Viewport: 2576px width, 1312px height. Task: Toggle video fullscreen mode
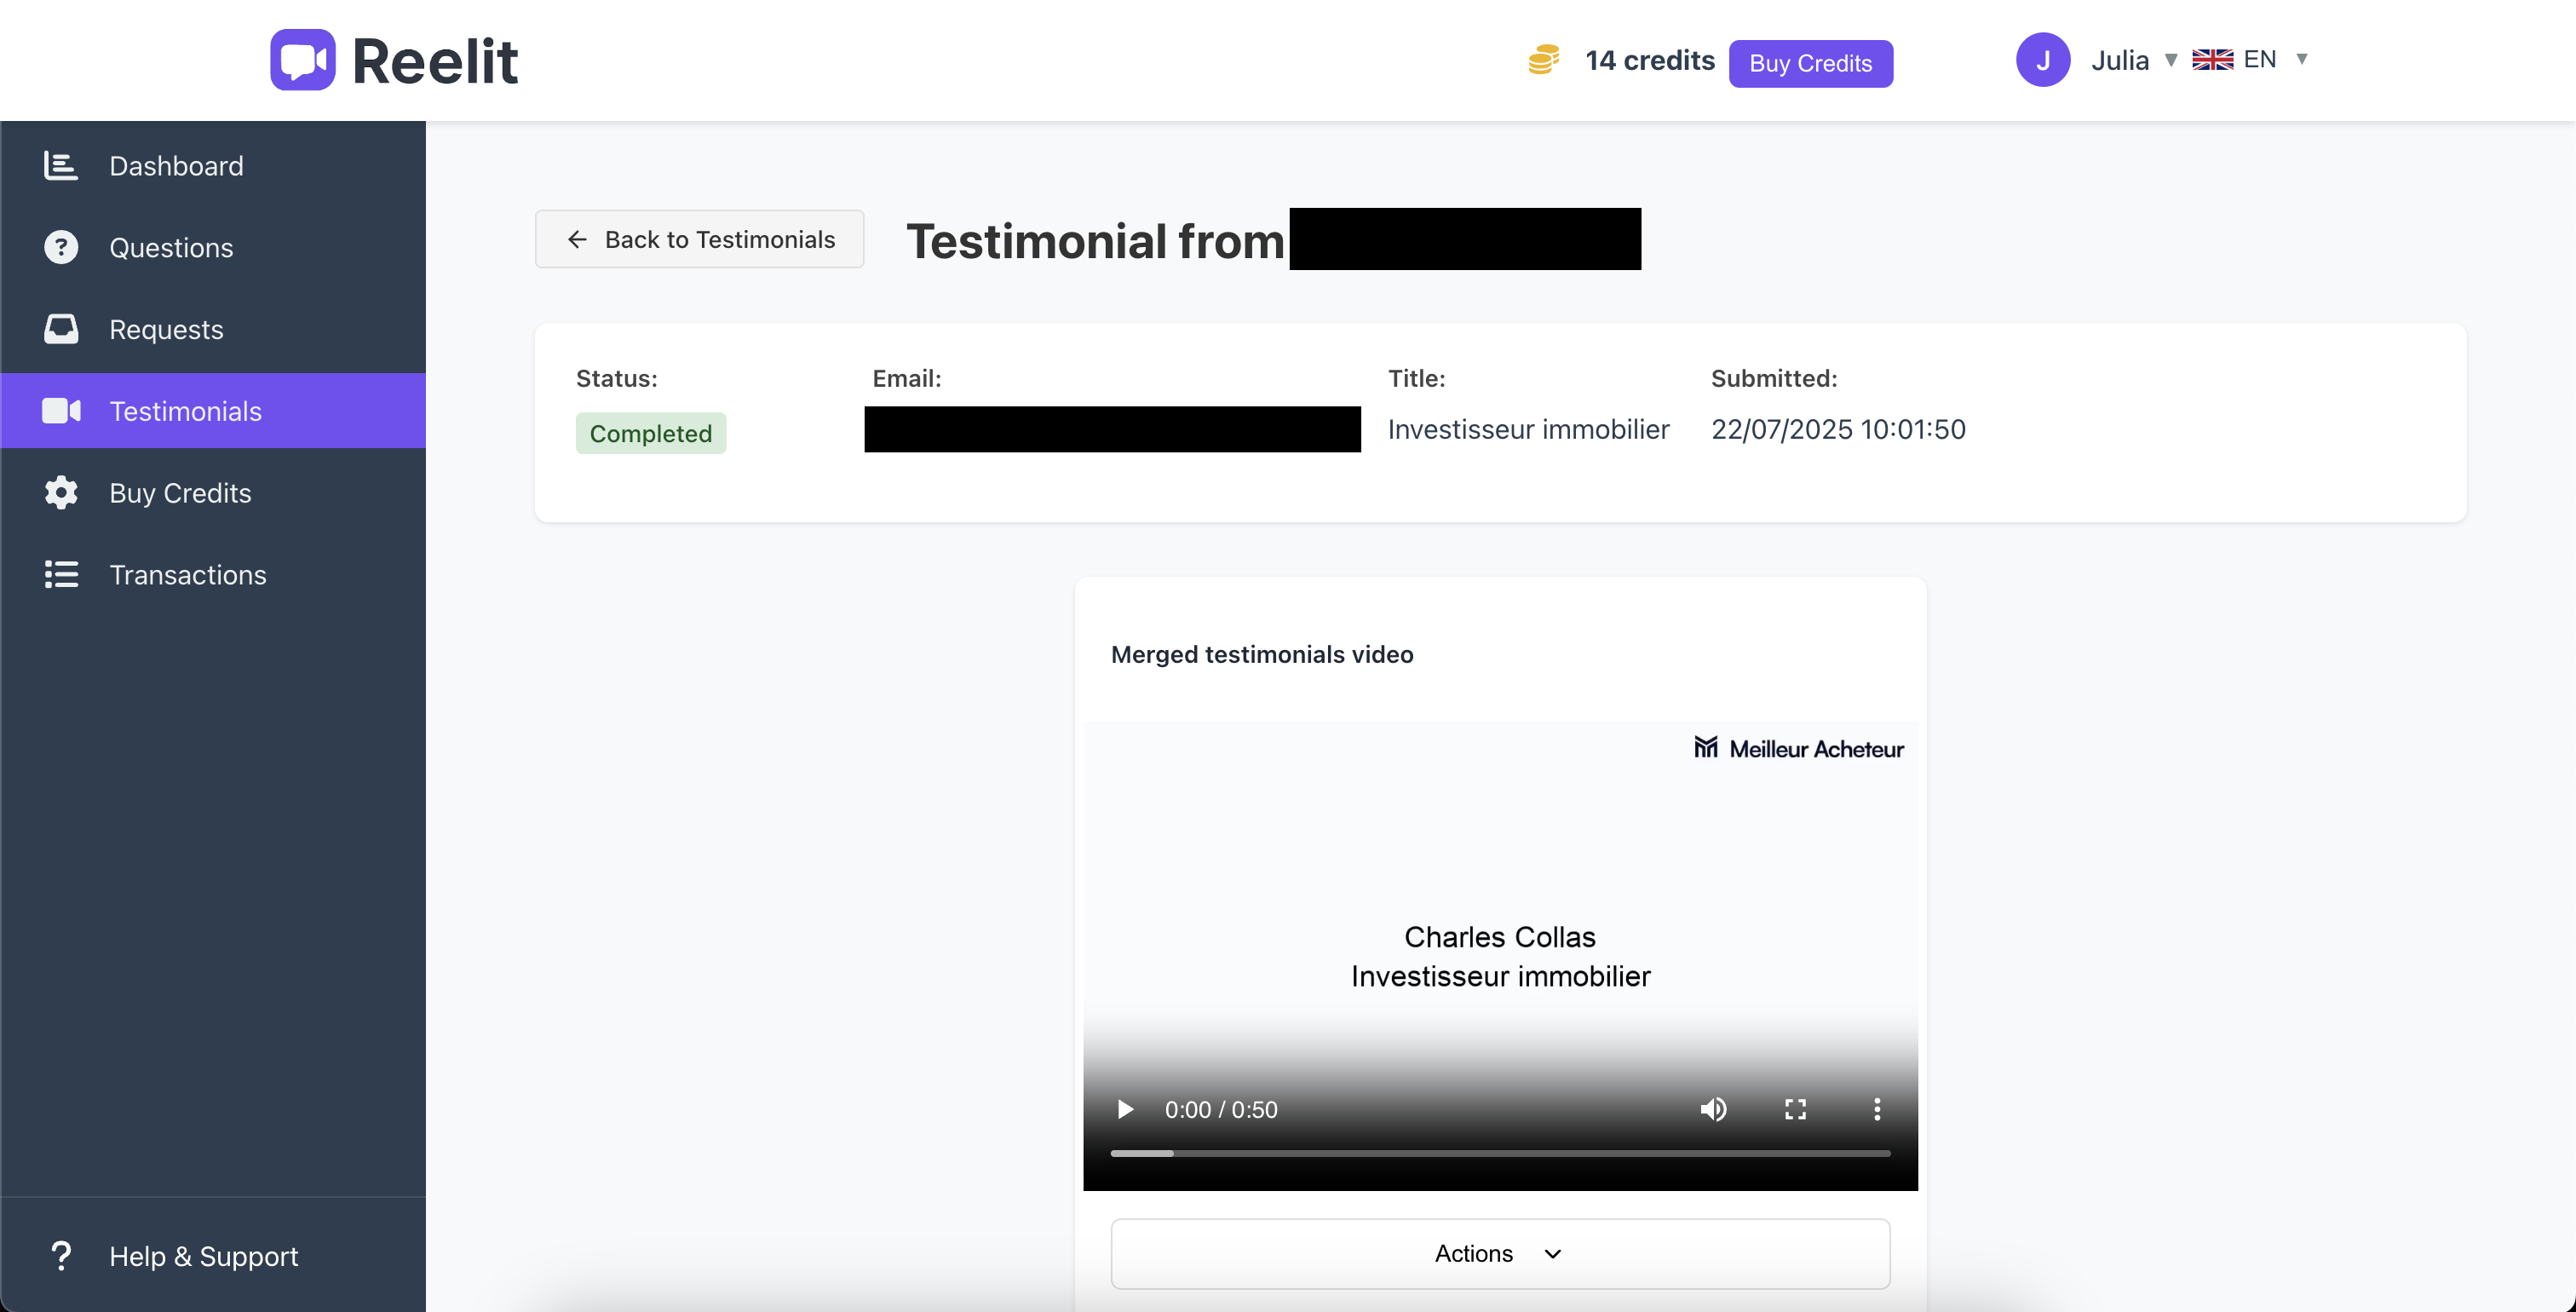(1795, 1110)
